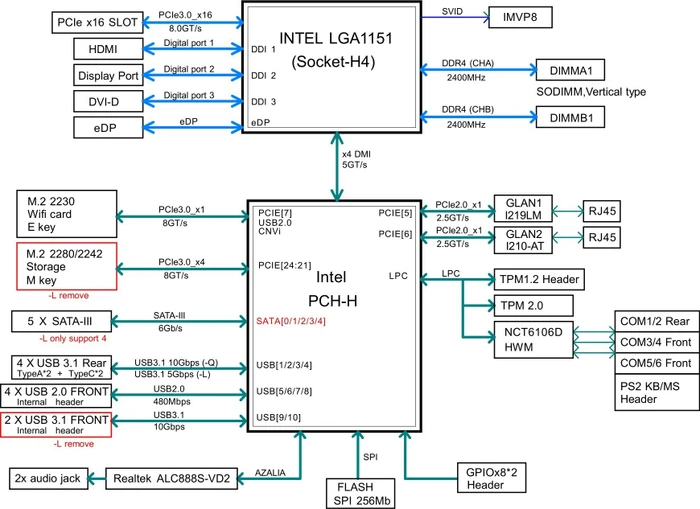Image resolution: width=700 pixels, height=509 pixels.
Task: Click the DIMMA1 memory box
Action: [570, 70]
